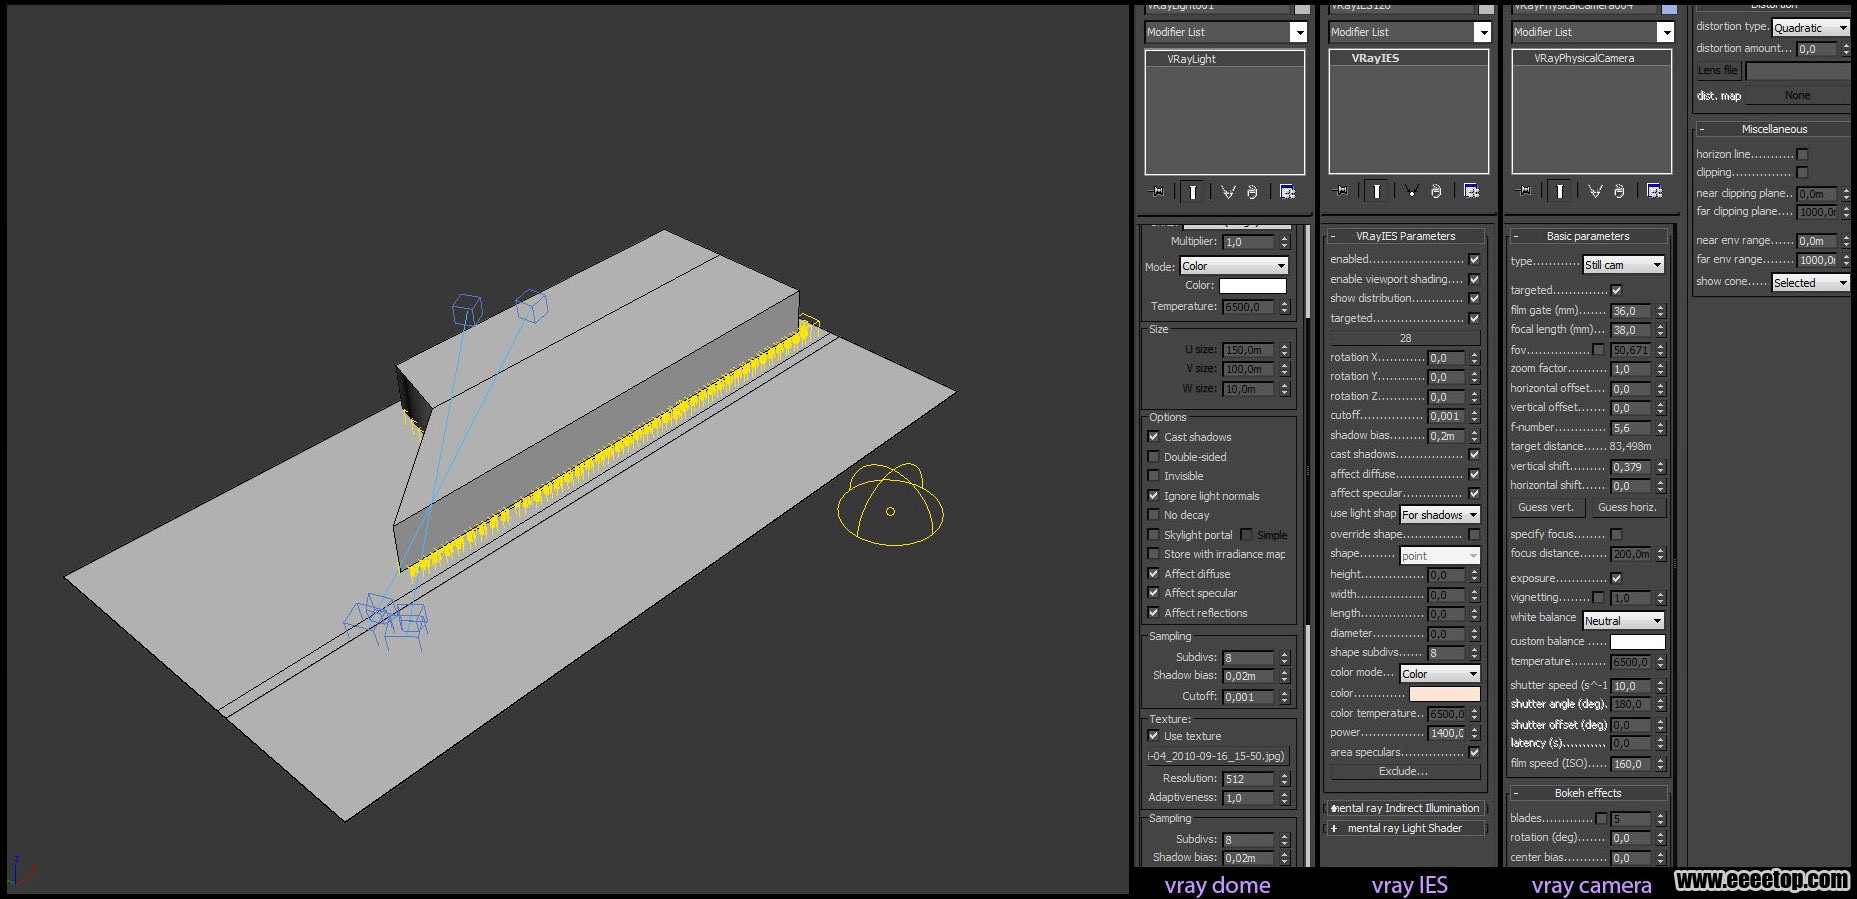
Task: Open configure modifier sets in VRayLight panel
Action: click(1287, 191)
